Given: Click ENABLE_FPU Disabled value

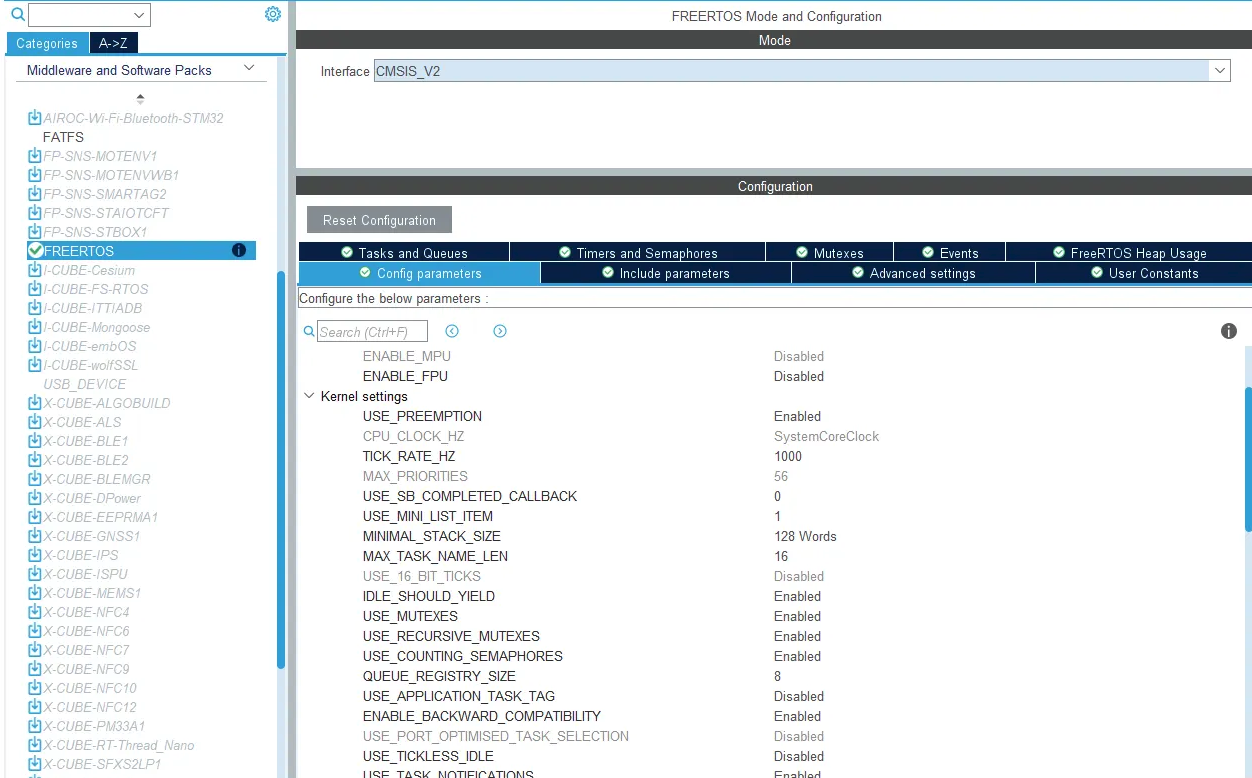Looking at the screenshot, I should point(799,376).
